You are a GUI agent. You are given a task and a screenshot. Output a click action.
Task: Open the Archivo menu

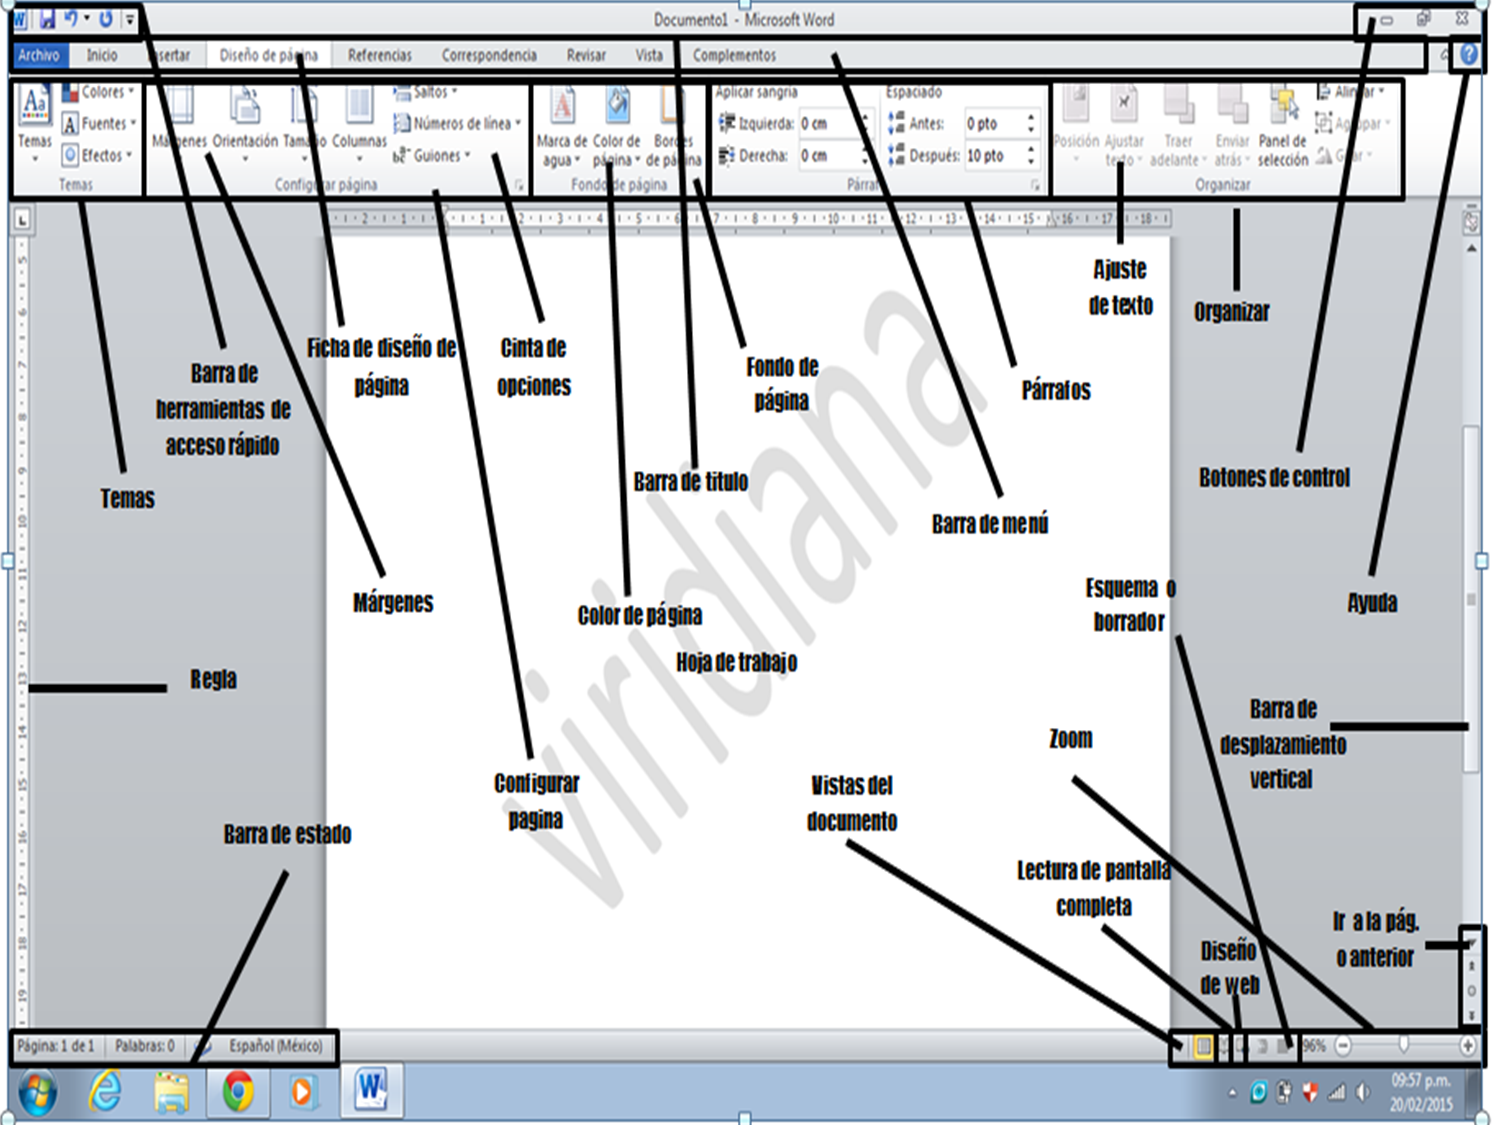39,55
